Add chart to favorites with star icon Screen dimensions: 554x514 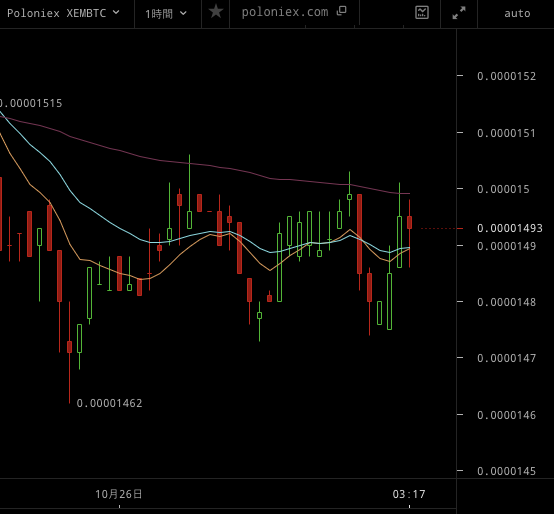[x=216, y=12]
